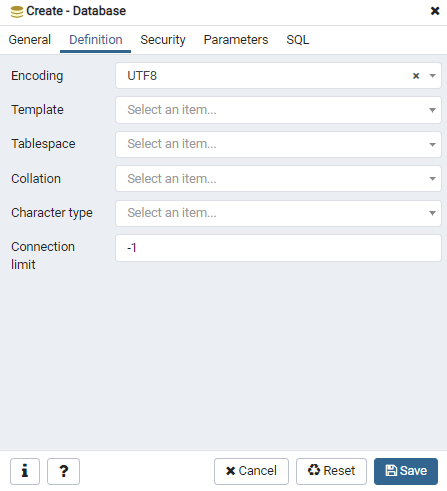
Task: Open the Security tab
Action: pyautogui.click(x=163, y=40)
